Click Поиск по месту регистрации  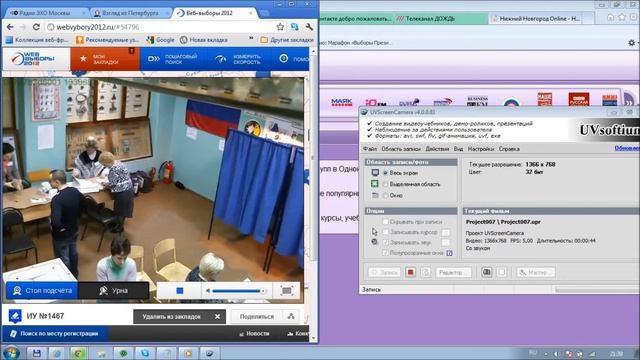point(55,333)
